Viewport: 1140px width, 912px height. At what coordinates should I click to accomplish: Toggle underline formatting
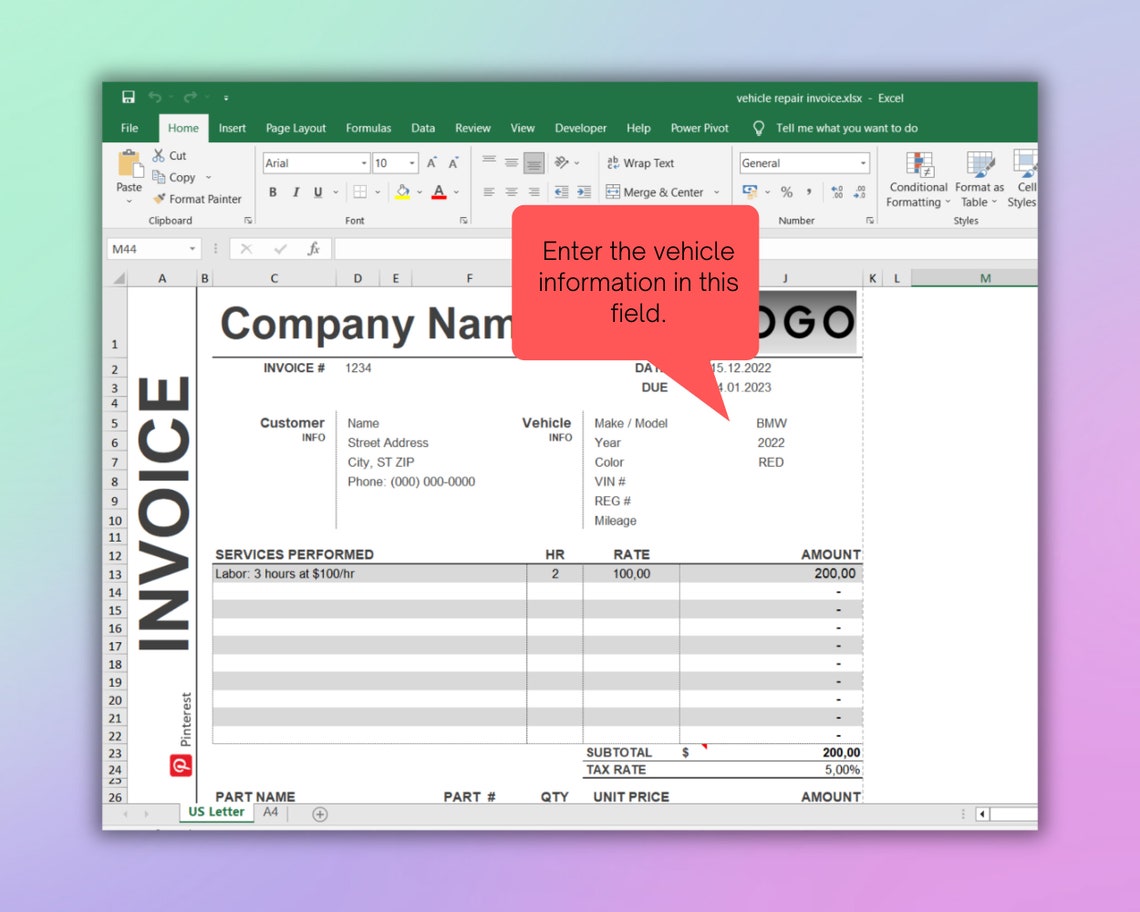click(x=317, y=192)
